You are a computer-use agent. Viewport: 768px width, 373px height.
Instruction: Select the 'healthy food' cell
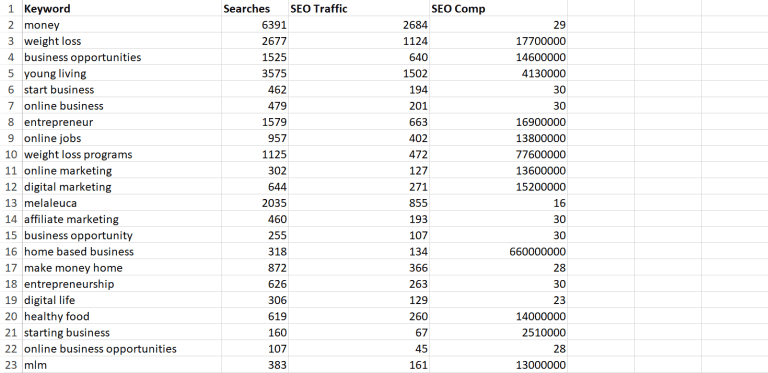pyautogui.click(x=121, y=315)
